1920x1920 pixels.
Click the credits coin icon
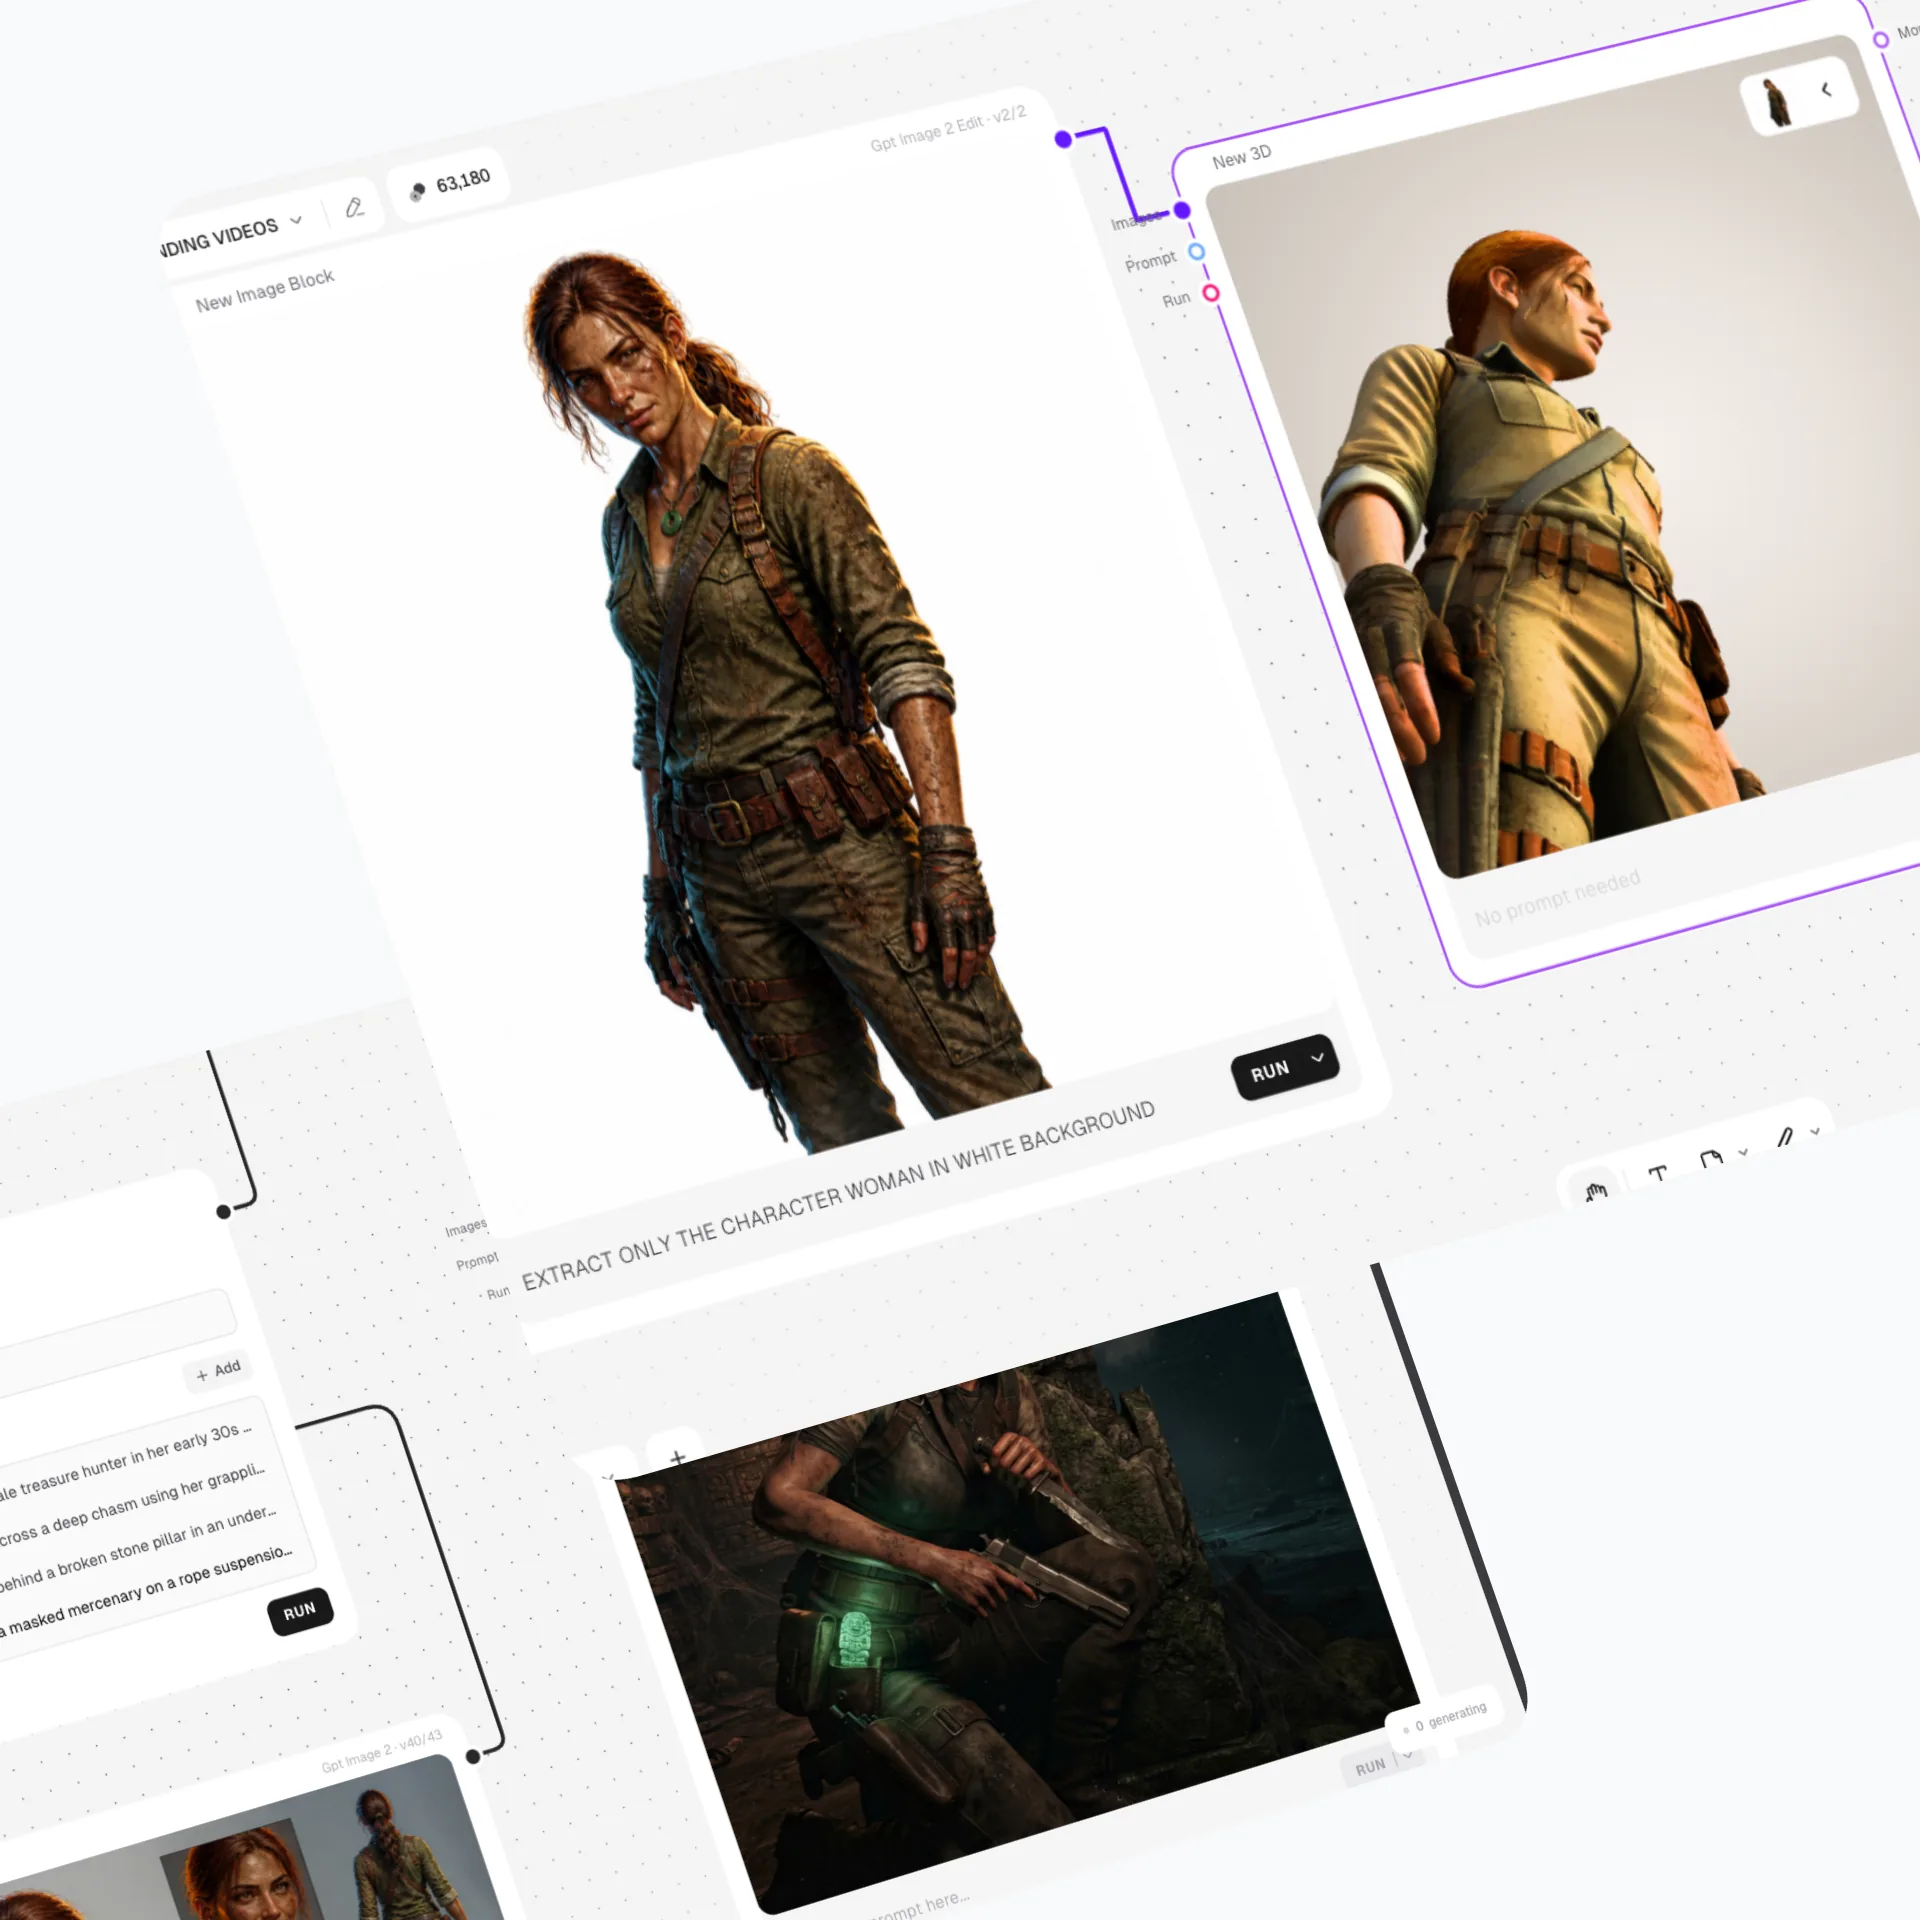pos(418,190)
